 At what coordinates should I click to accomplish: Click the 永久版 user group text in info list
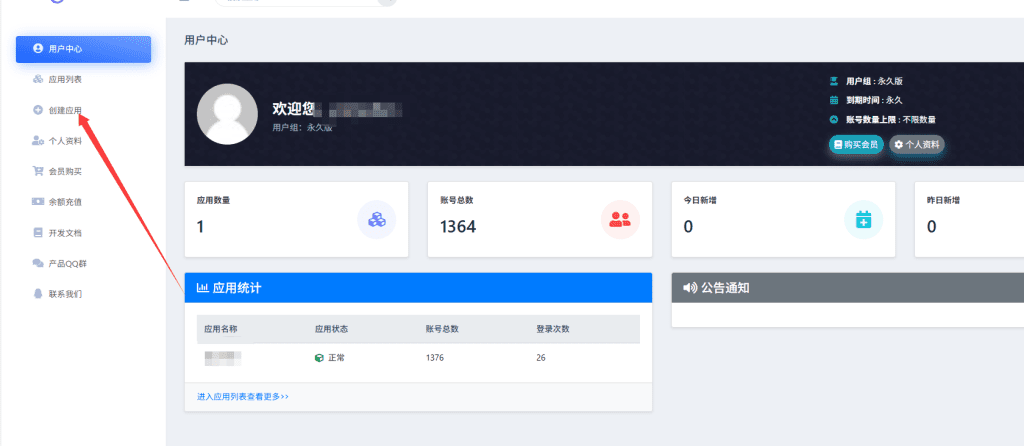coord(890,82)
